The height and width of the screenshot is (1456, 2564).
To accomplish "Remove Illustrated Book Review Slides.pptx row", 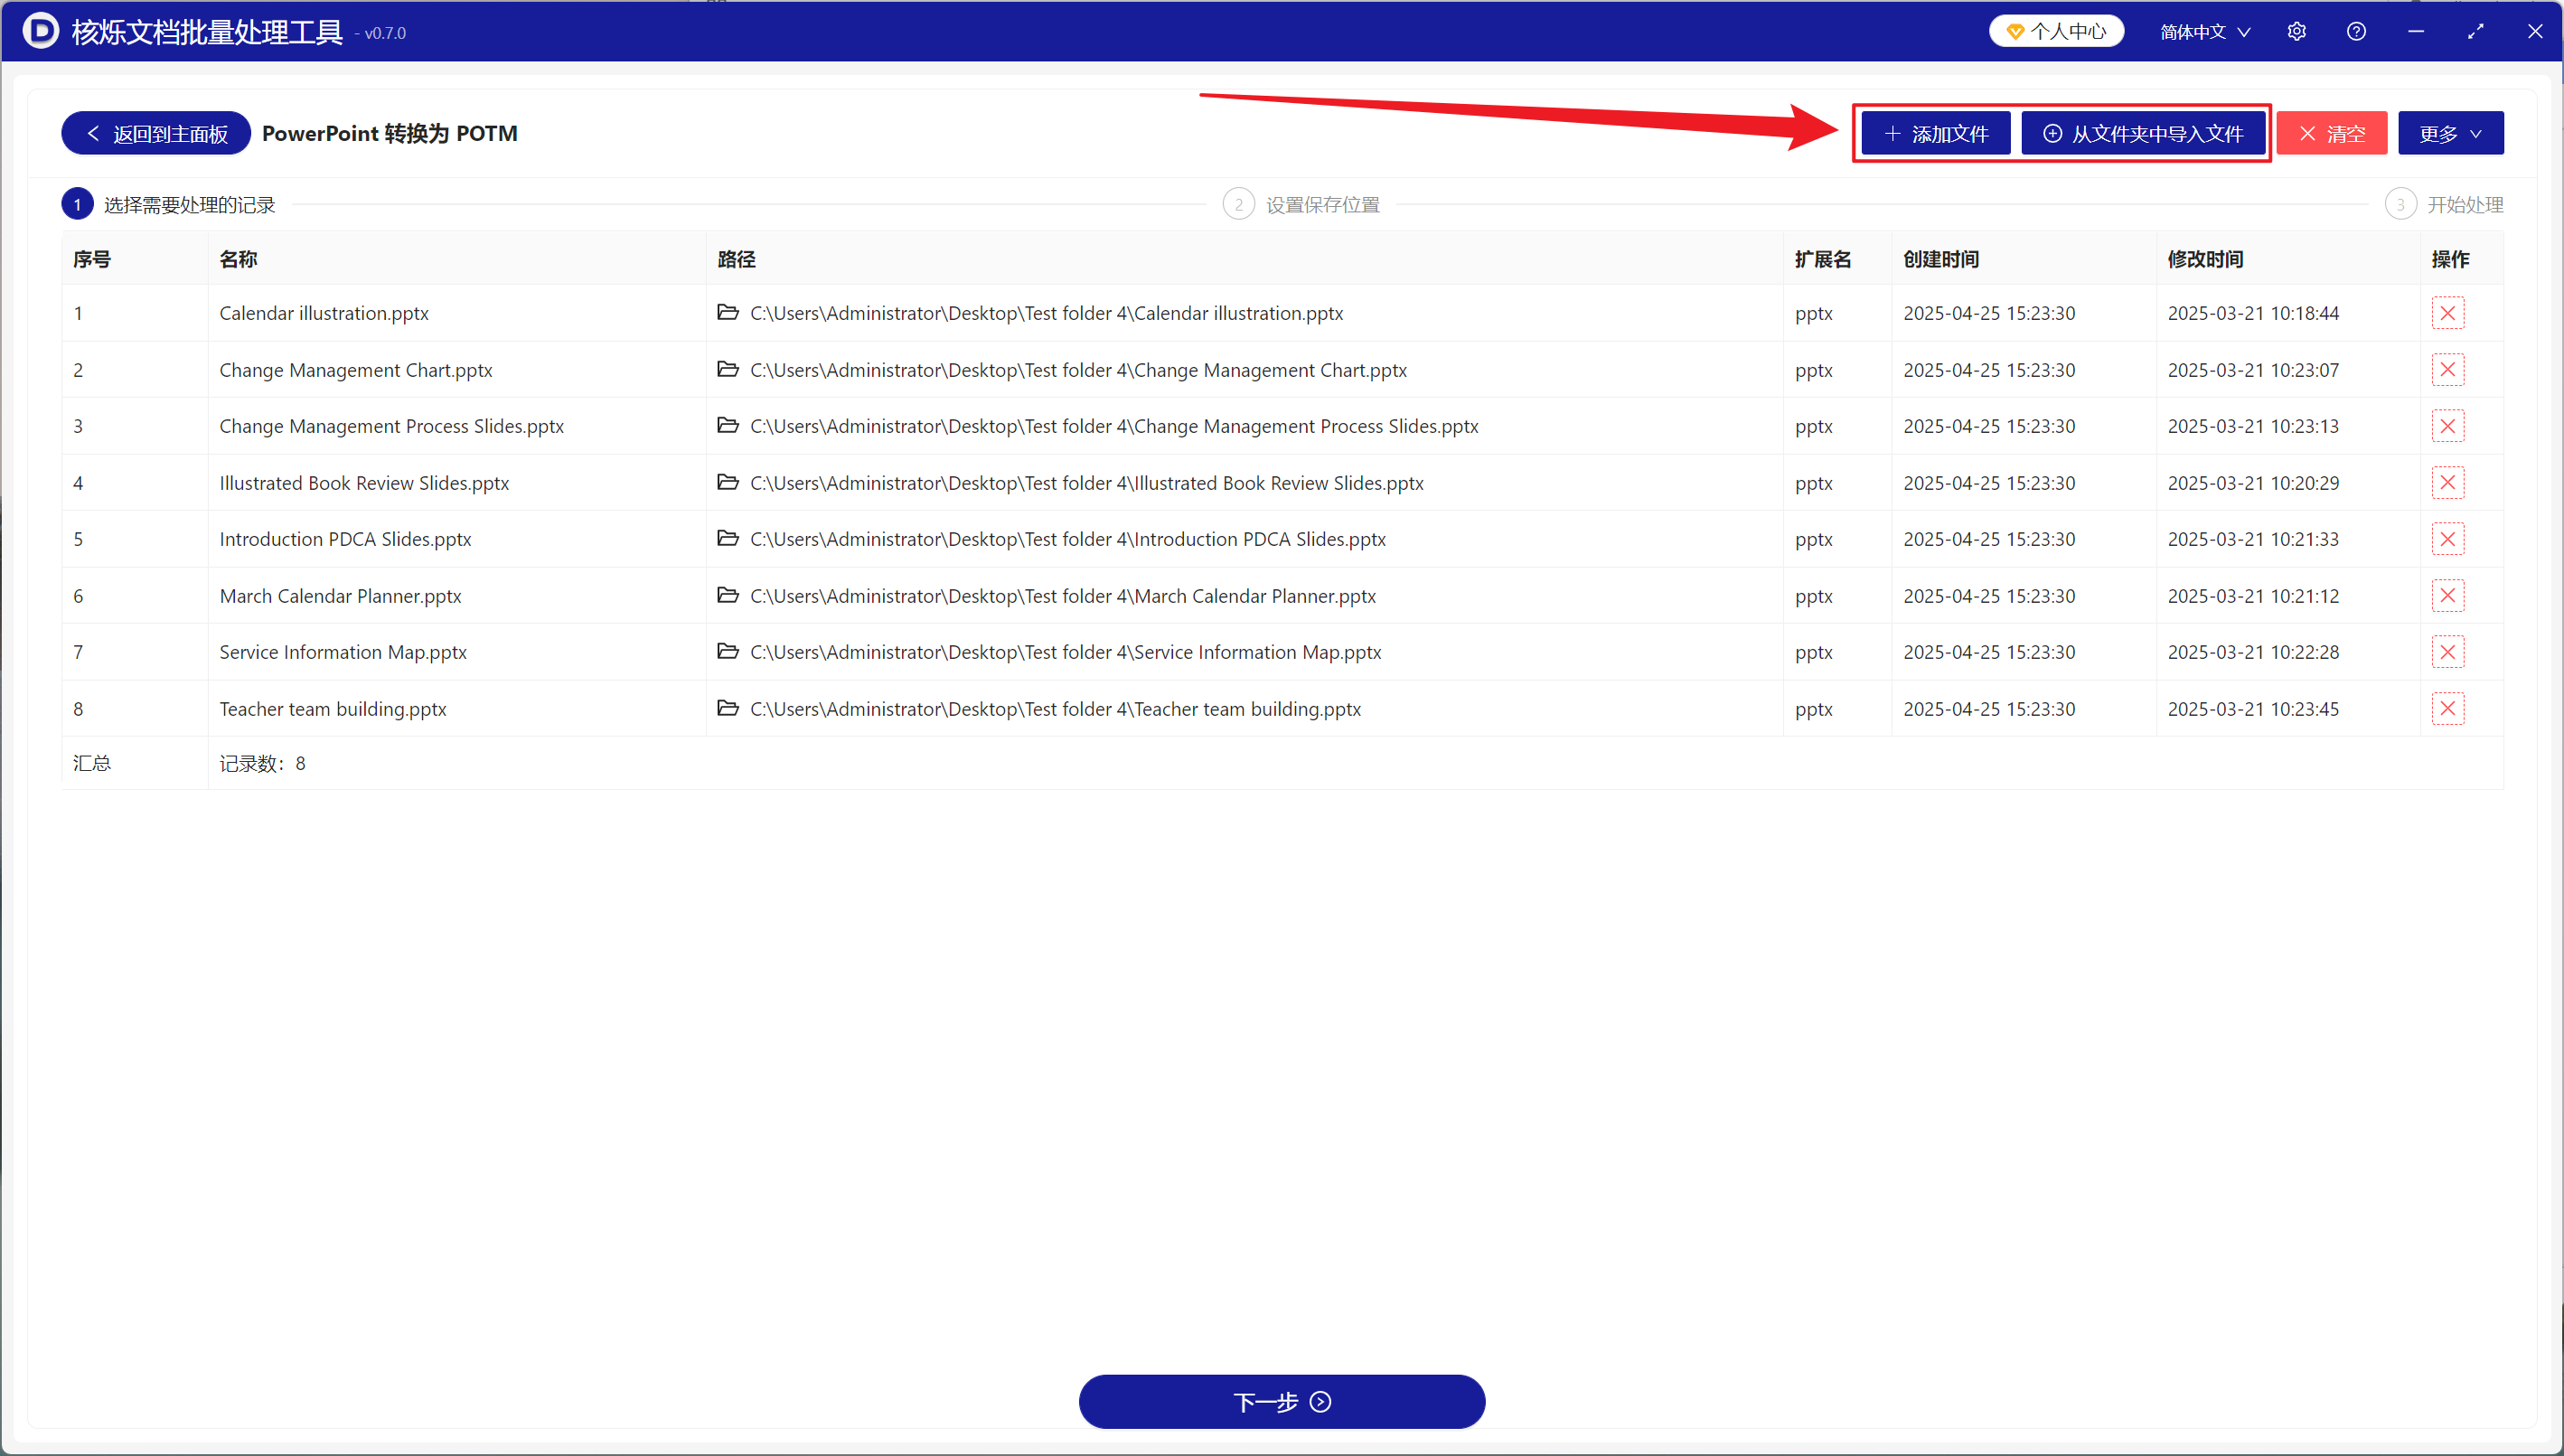I will click(2447, 483).
